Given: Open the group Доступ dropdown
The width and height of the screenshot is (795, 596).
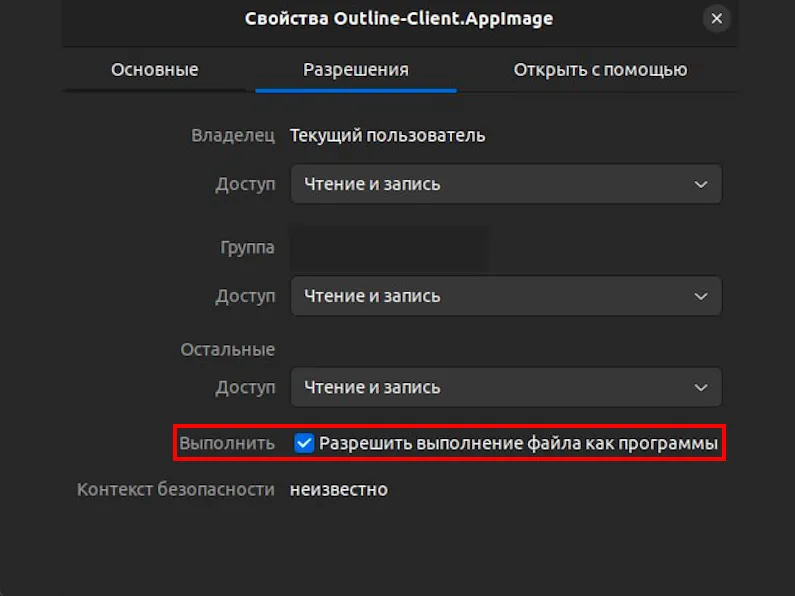Looking at the screenshot, I should point(506,296).
